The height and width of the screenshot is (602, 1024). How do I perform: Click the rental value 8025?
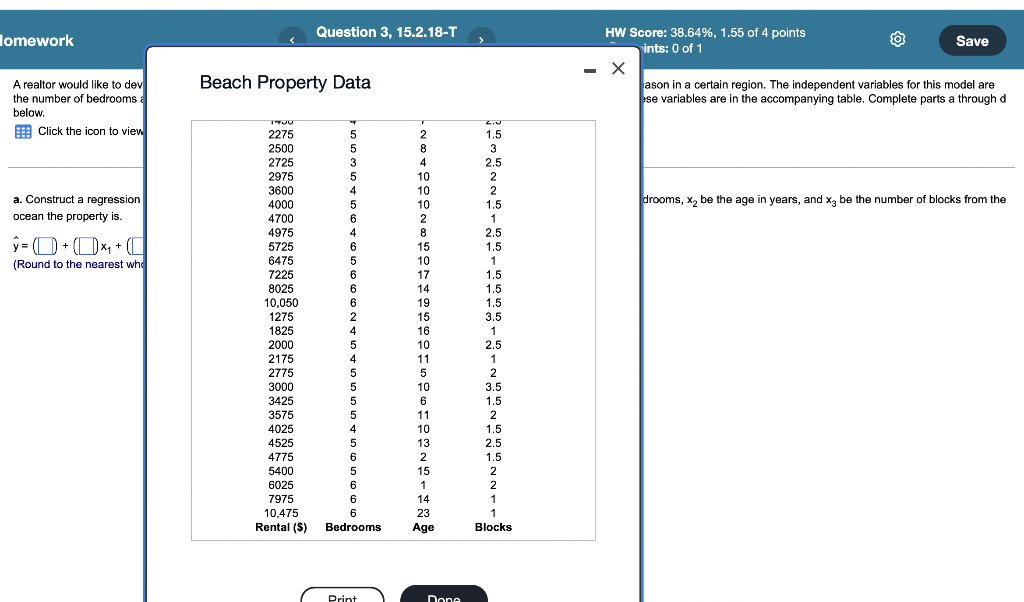click(x=281, y=289)
